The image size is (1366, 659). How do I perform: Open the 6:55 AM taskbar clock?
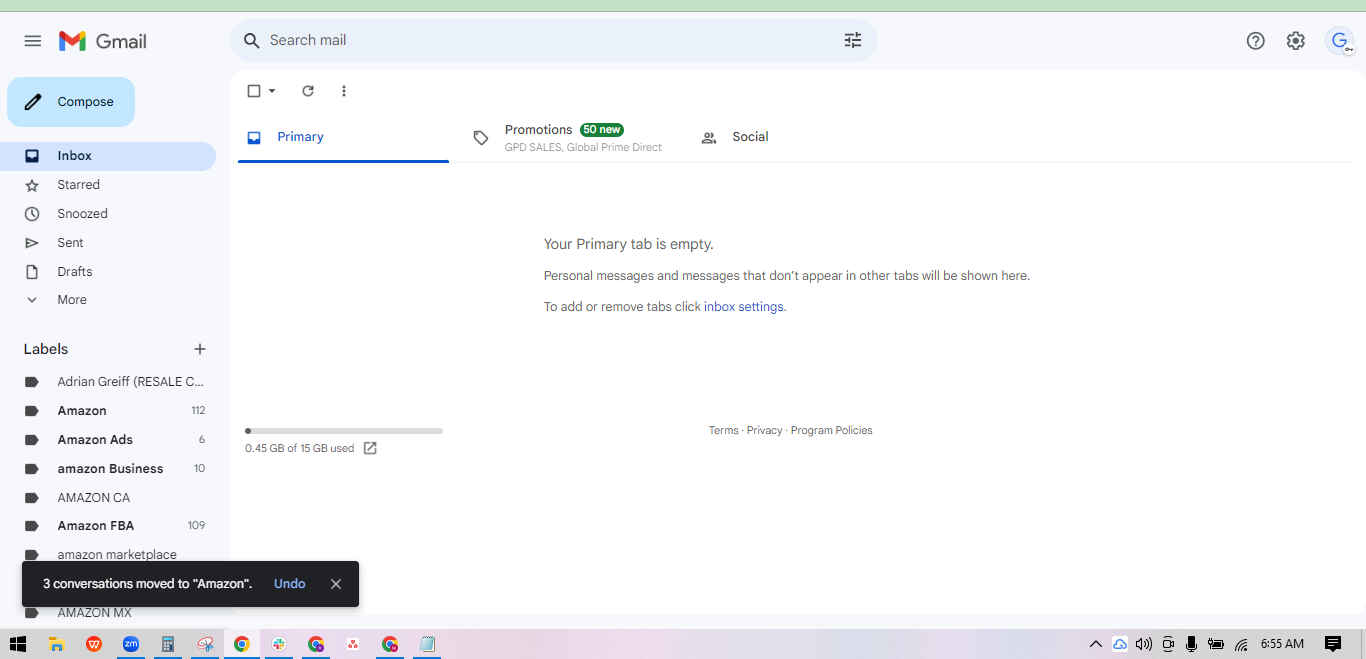coord(1282,644)
